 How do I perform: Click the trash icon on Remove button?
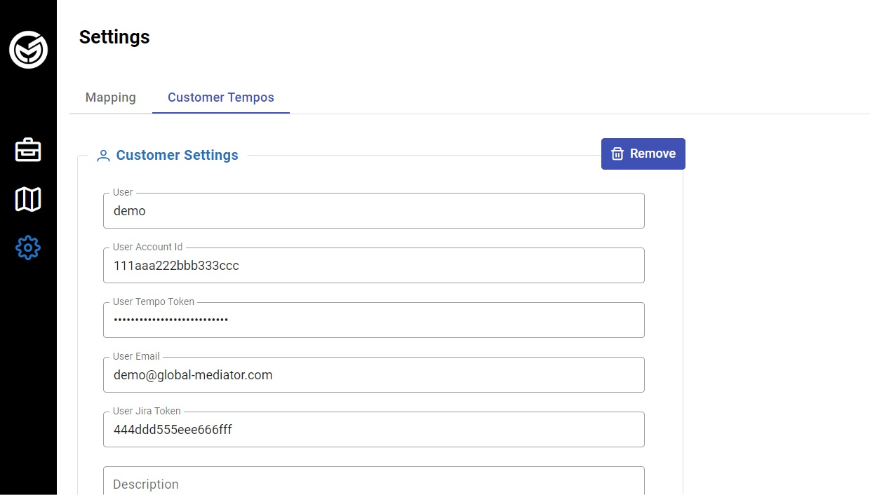coord(618,154)
